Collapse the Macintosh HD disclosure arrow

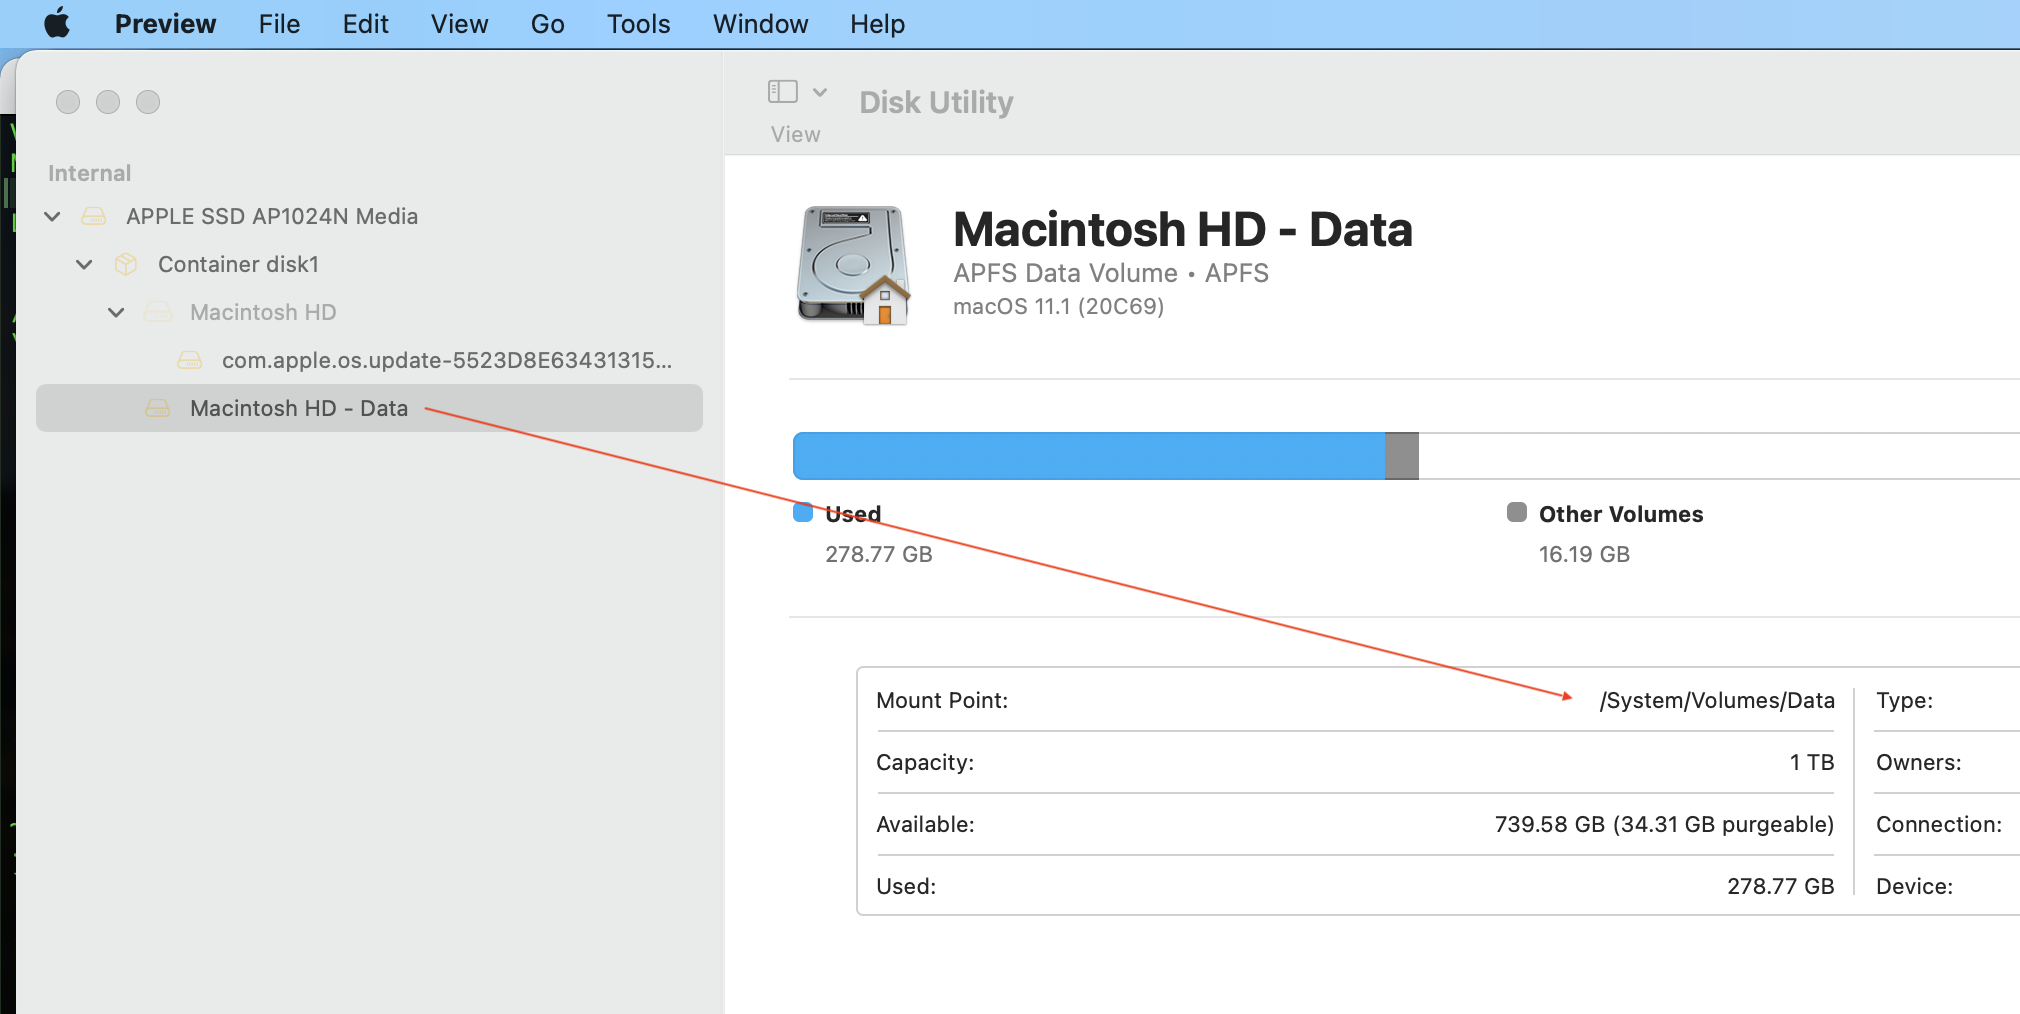117,312
